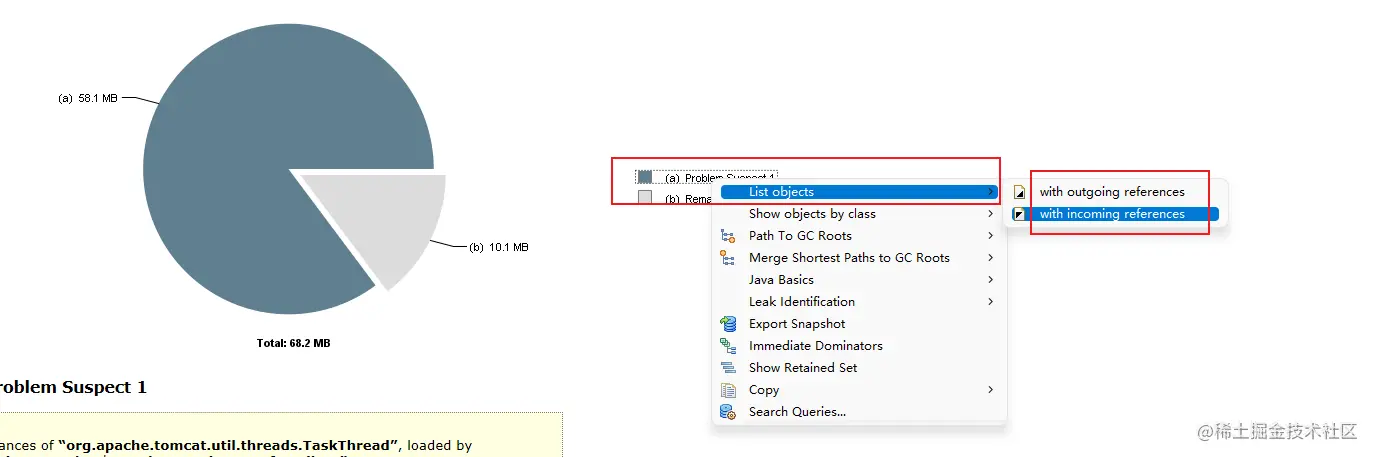Screen dimensions: 1373x457
Task: Click the Remainder legend light gray swatch
Action: [645, 197]
